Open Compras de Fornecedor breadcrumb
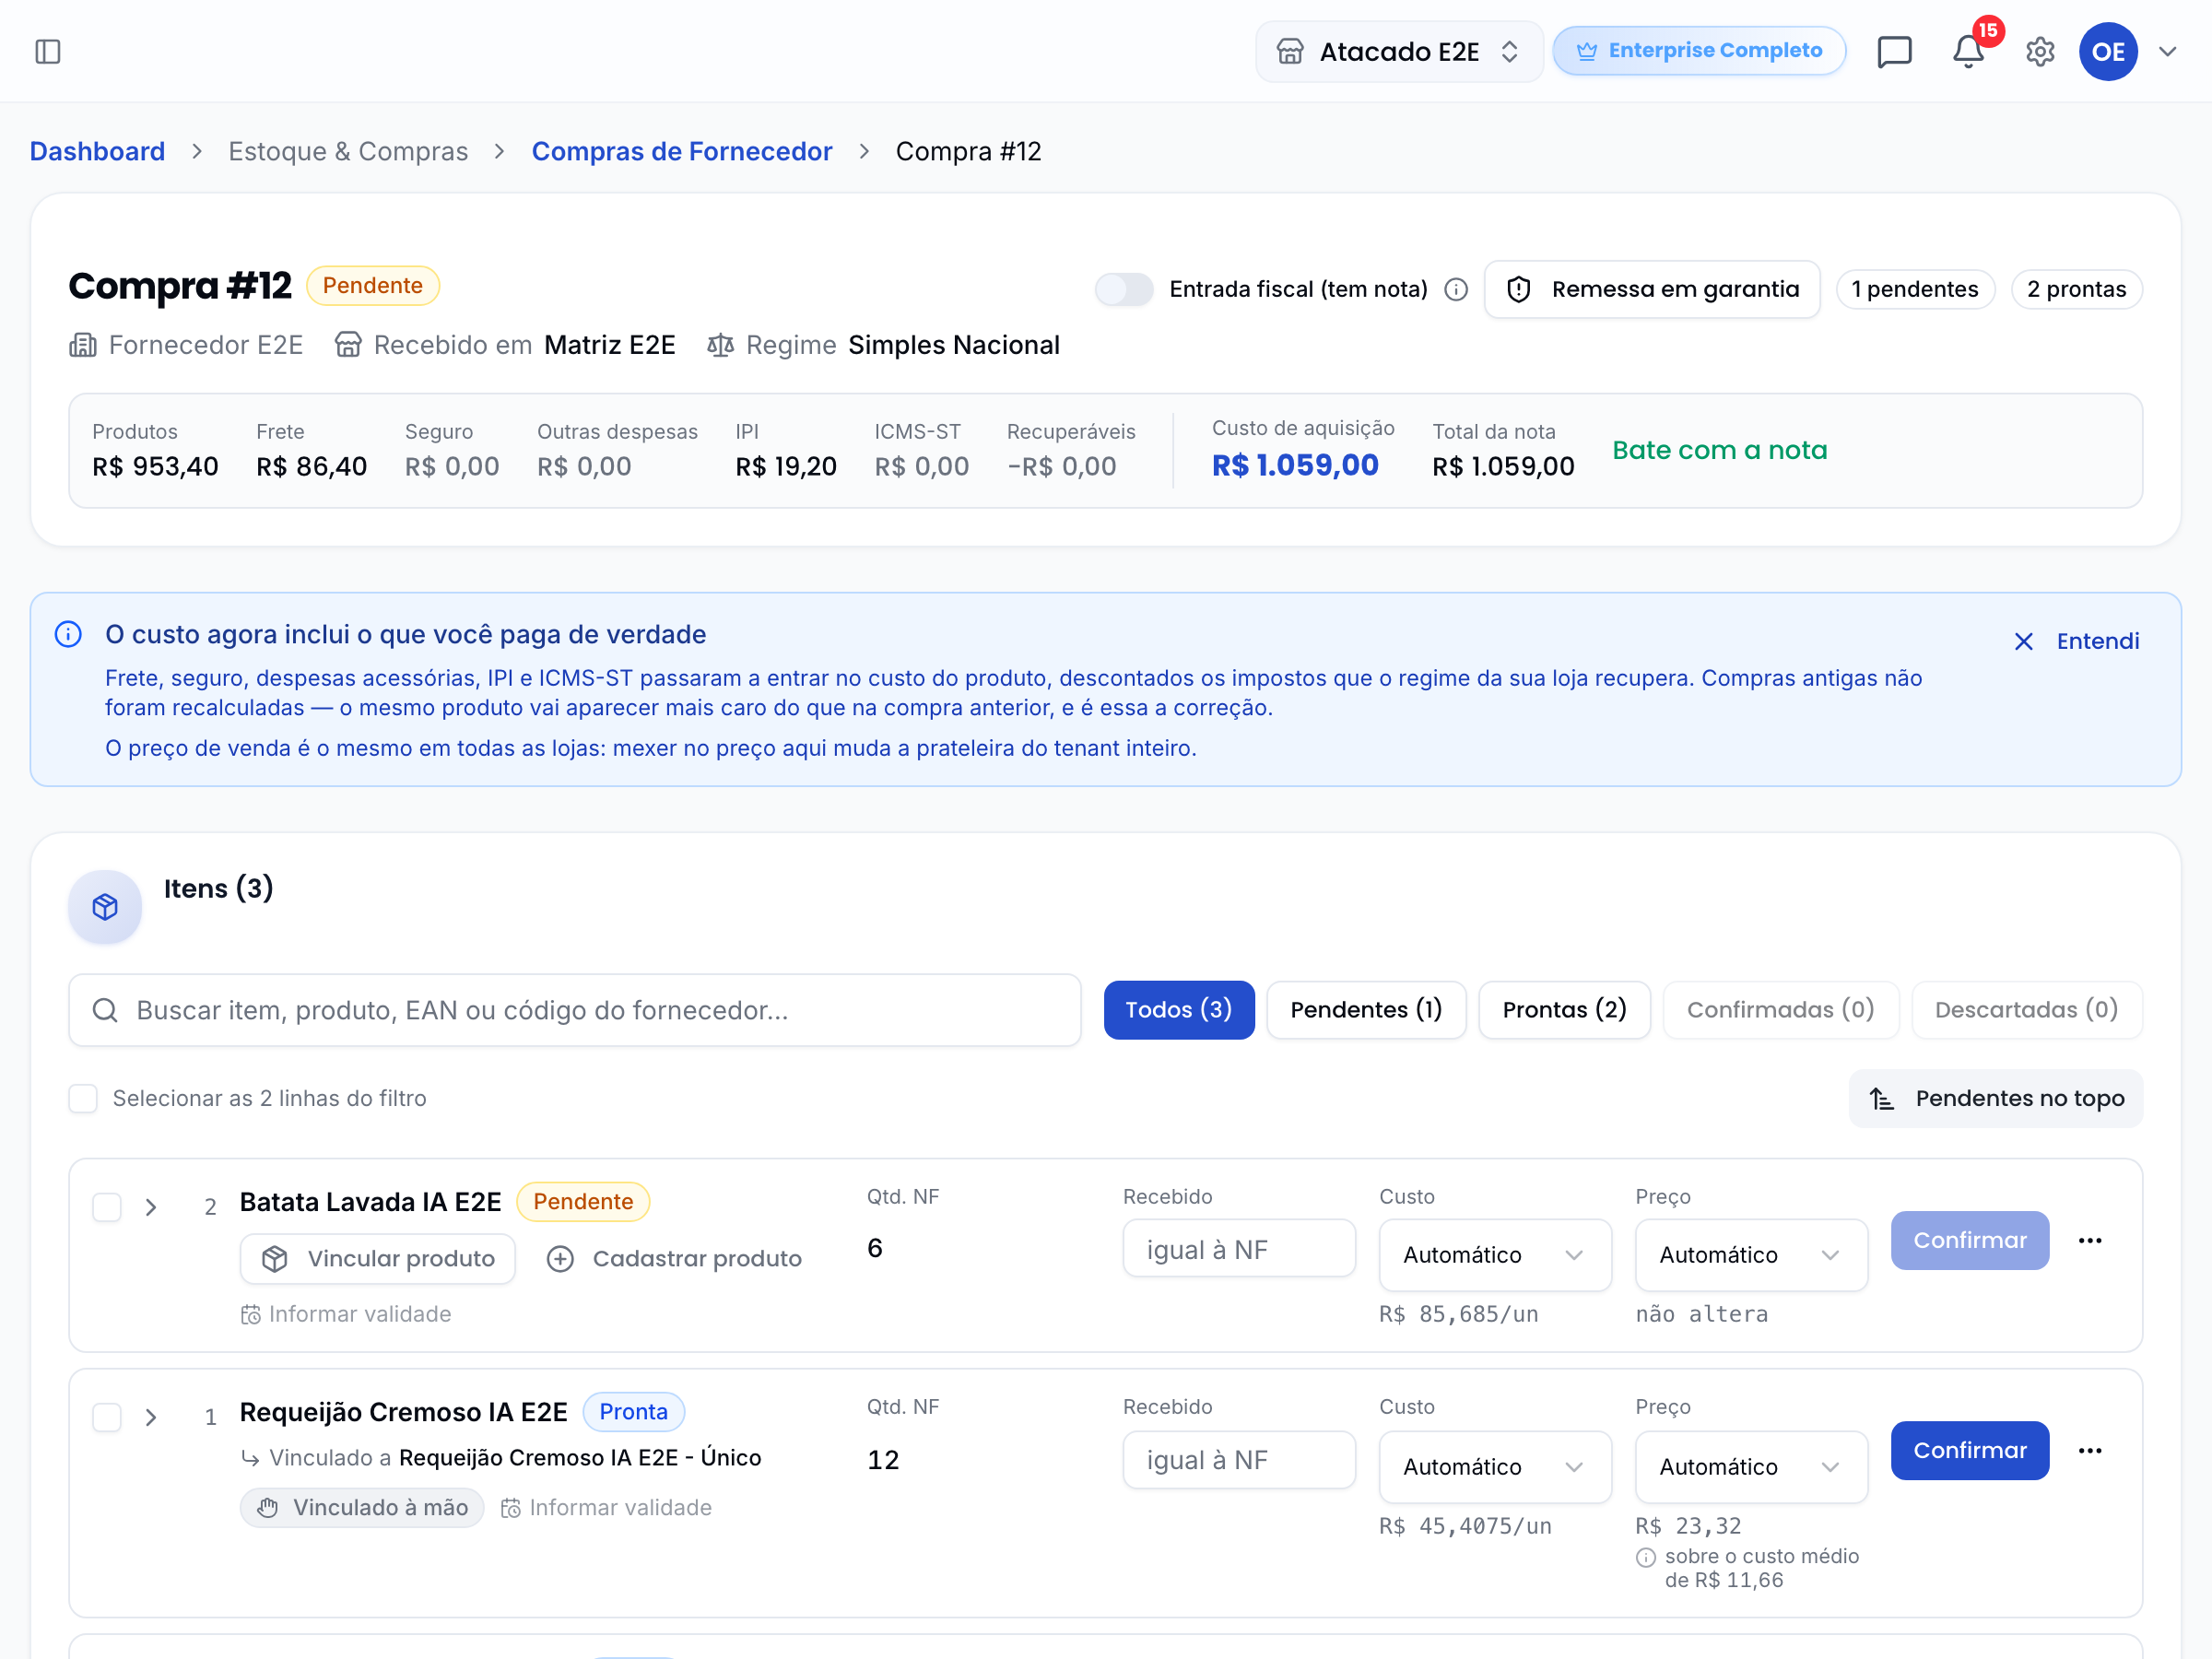Screen dimensions: 2212x1659 pos(681,151)
